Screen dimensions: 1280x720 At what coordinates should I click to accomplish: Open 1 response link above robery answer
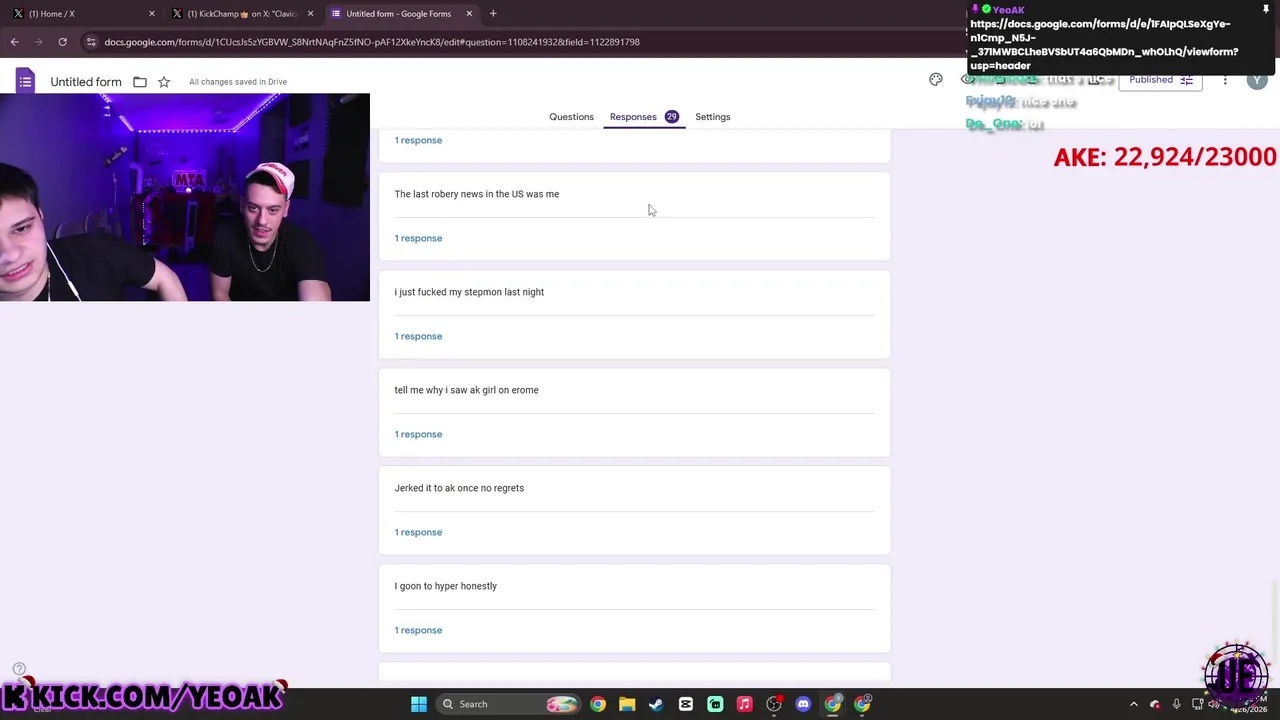(418, 140)
